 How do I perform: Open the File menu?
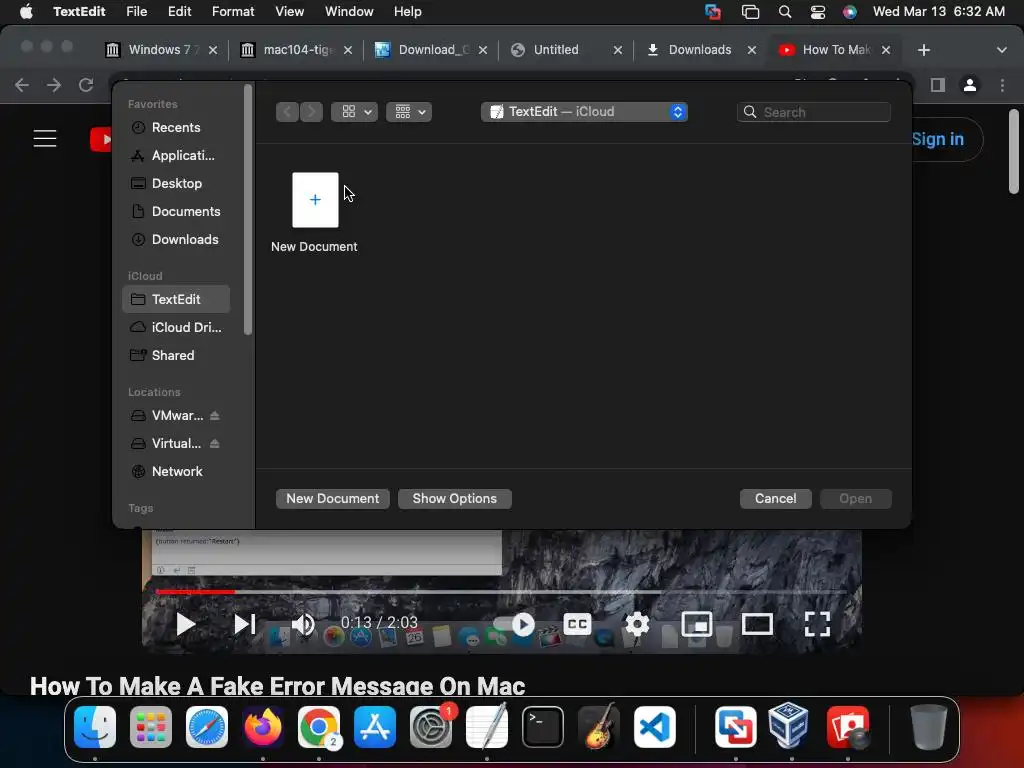point(136,12)
